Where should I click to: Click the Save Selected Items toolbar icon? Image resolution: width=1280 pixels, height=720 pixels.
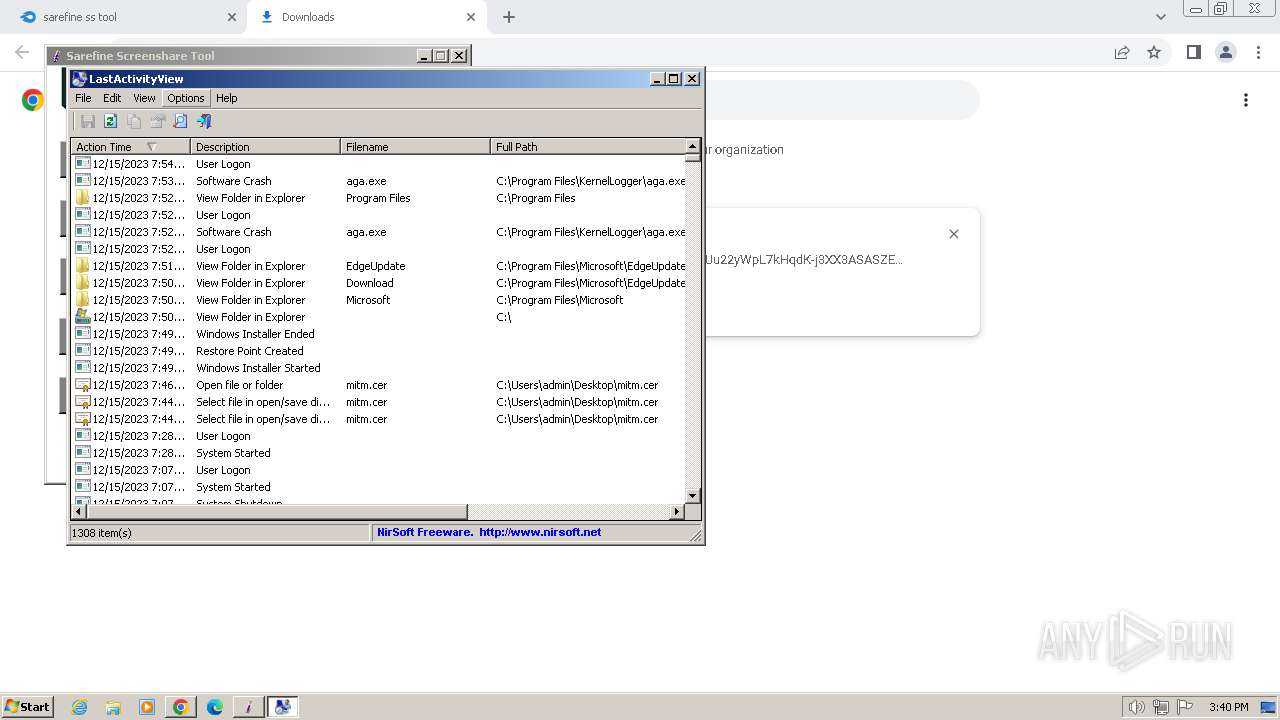tap(87, 121)
